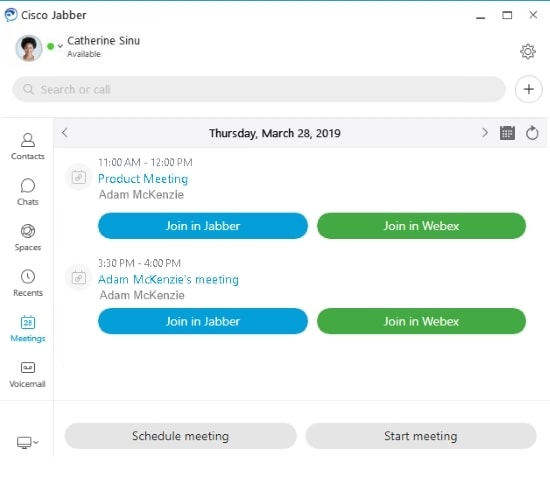550x485 pixels.
Task: Go to the next day arrow
Action: pos(485,133)
